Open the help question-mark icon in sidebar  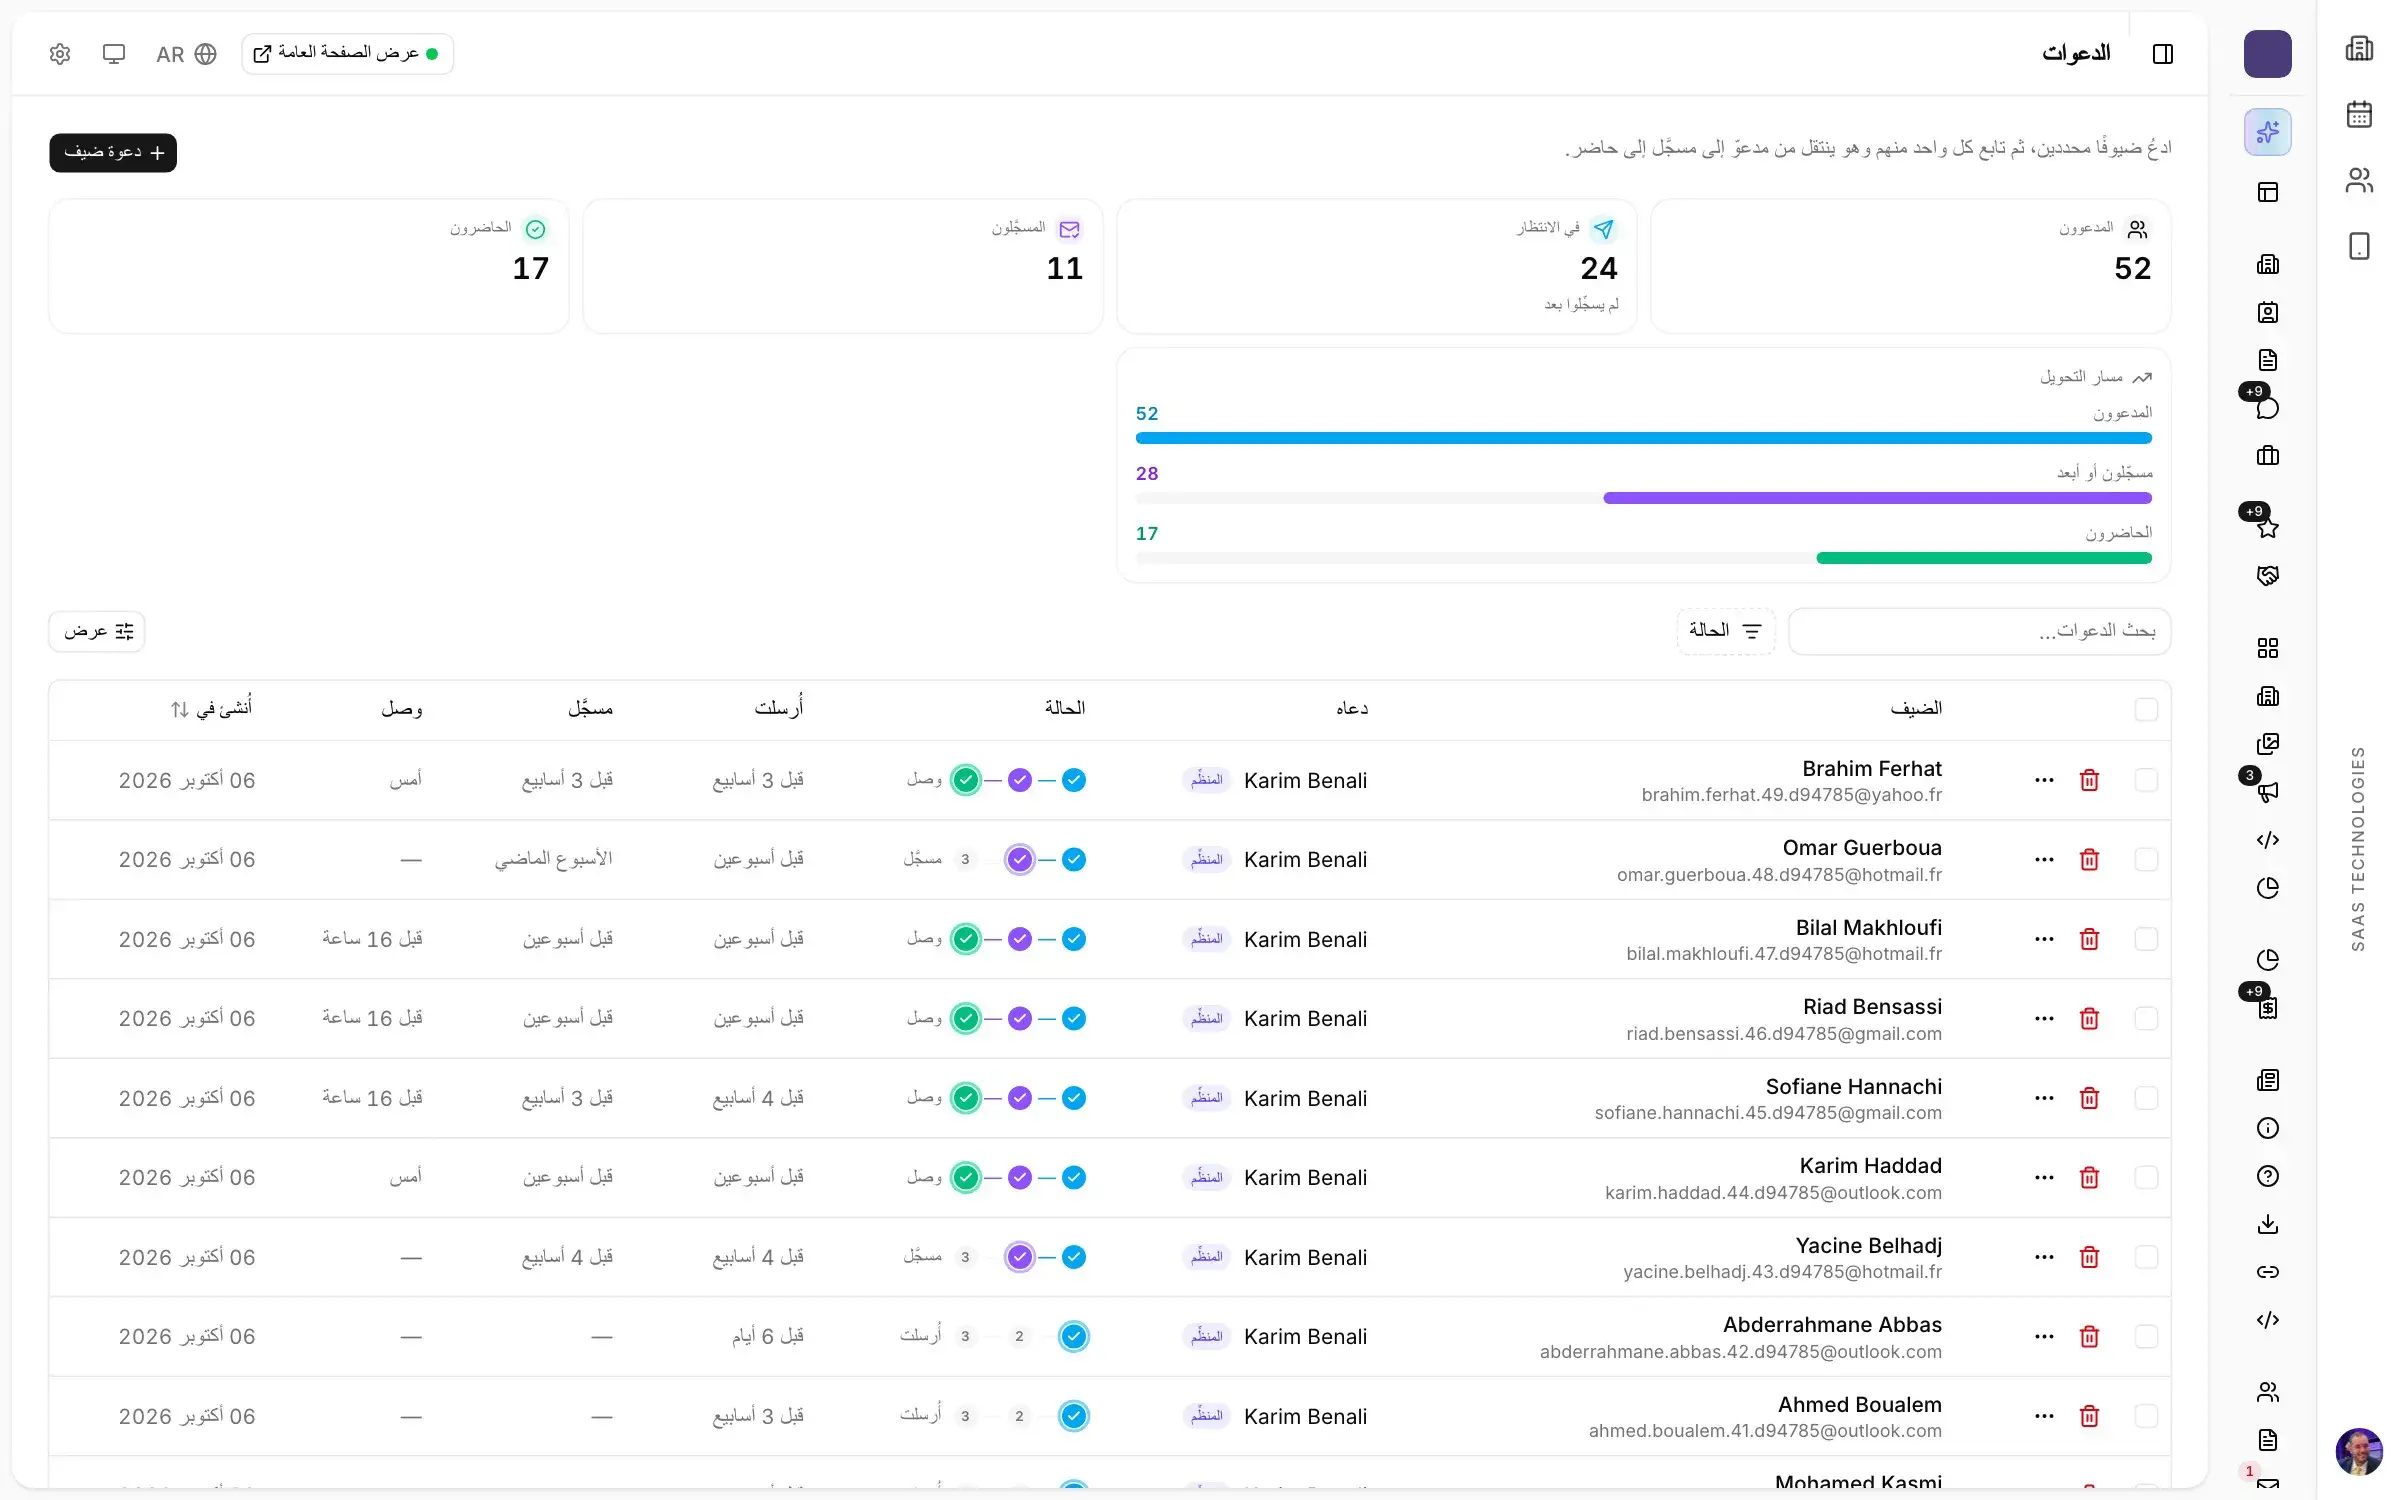point(2267,1176)
